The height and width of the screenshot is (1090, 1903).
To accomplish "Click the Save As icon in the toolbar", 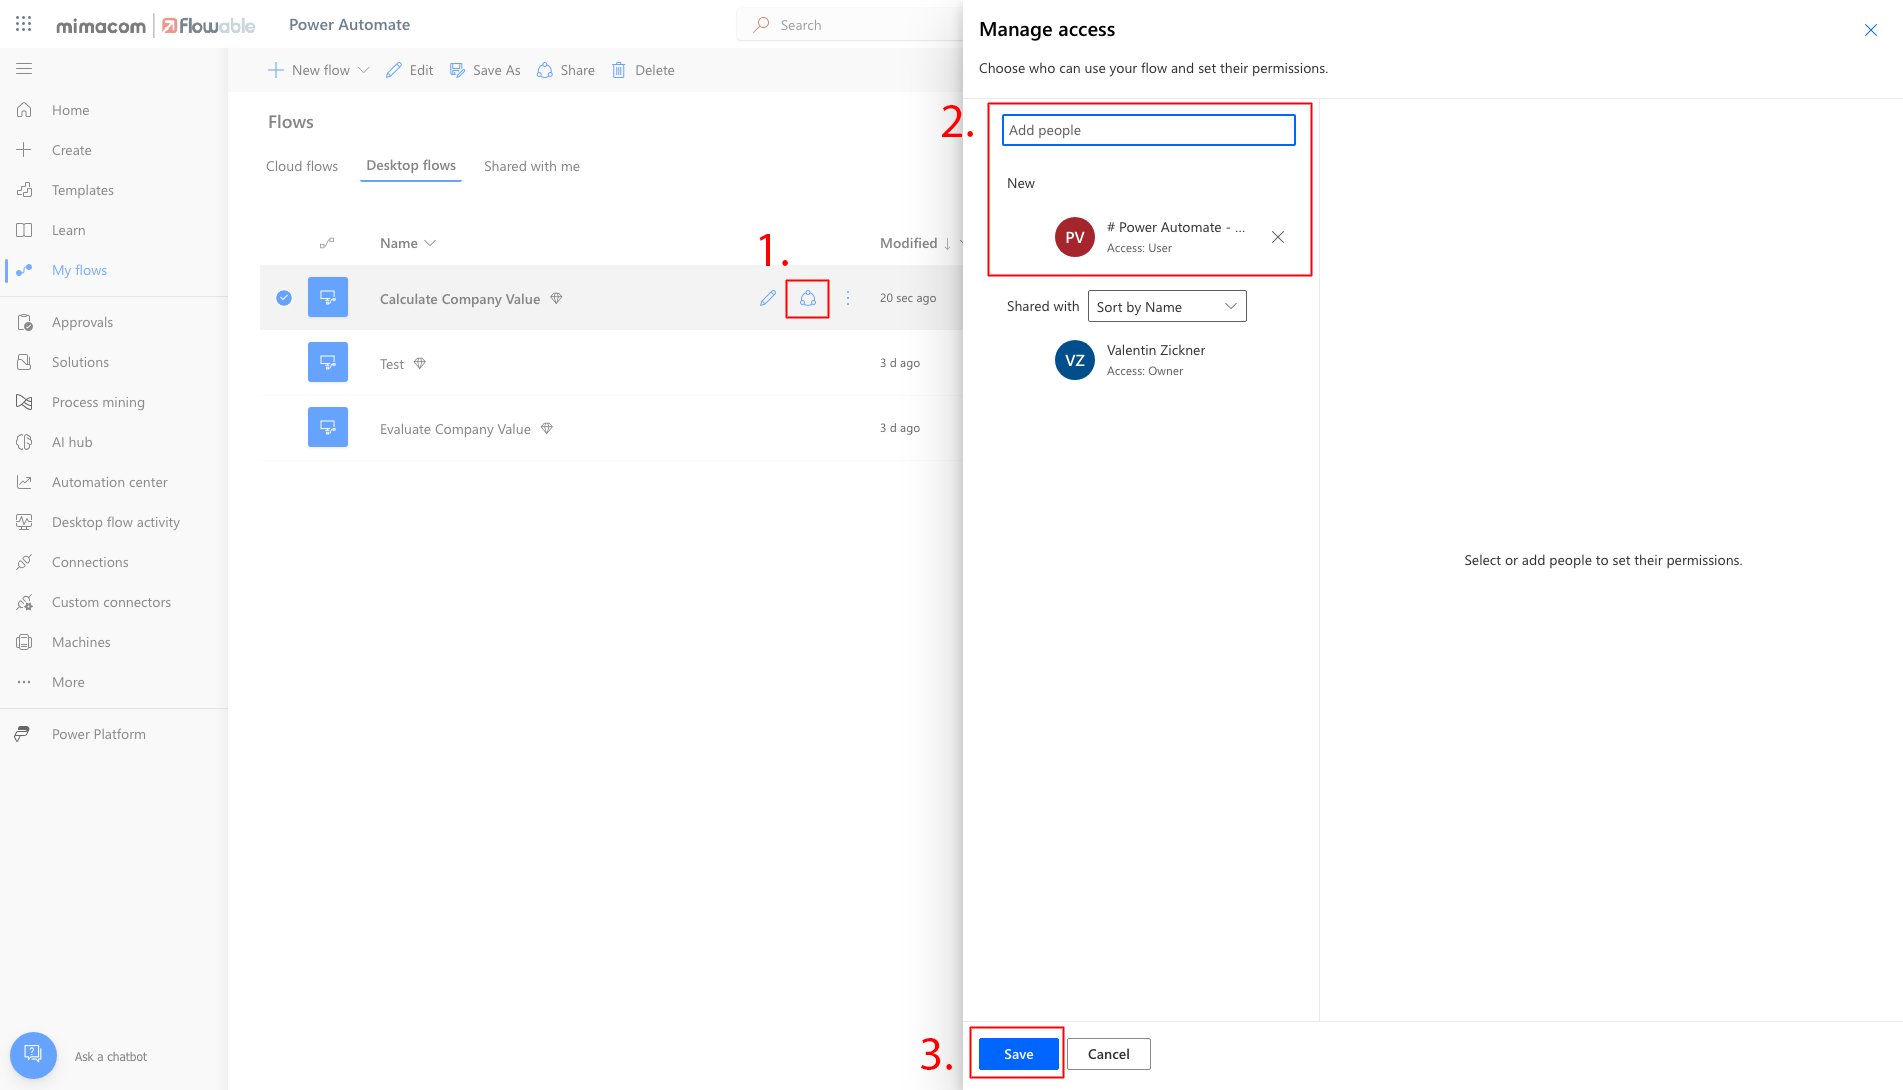I will coord(458,69).
